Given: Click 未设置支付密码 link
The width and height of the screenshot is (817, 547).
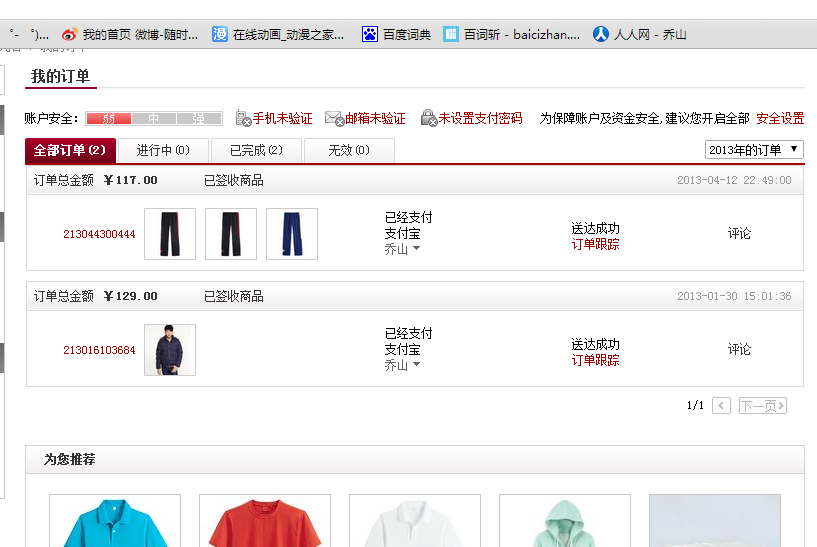Looking at the screenshot, I should click(x=480, y=118).
